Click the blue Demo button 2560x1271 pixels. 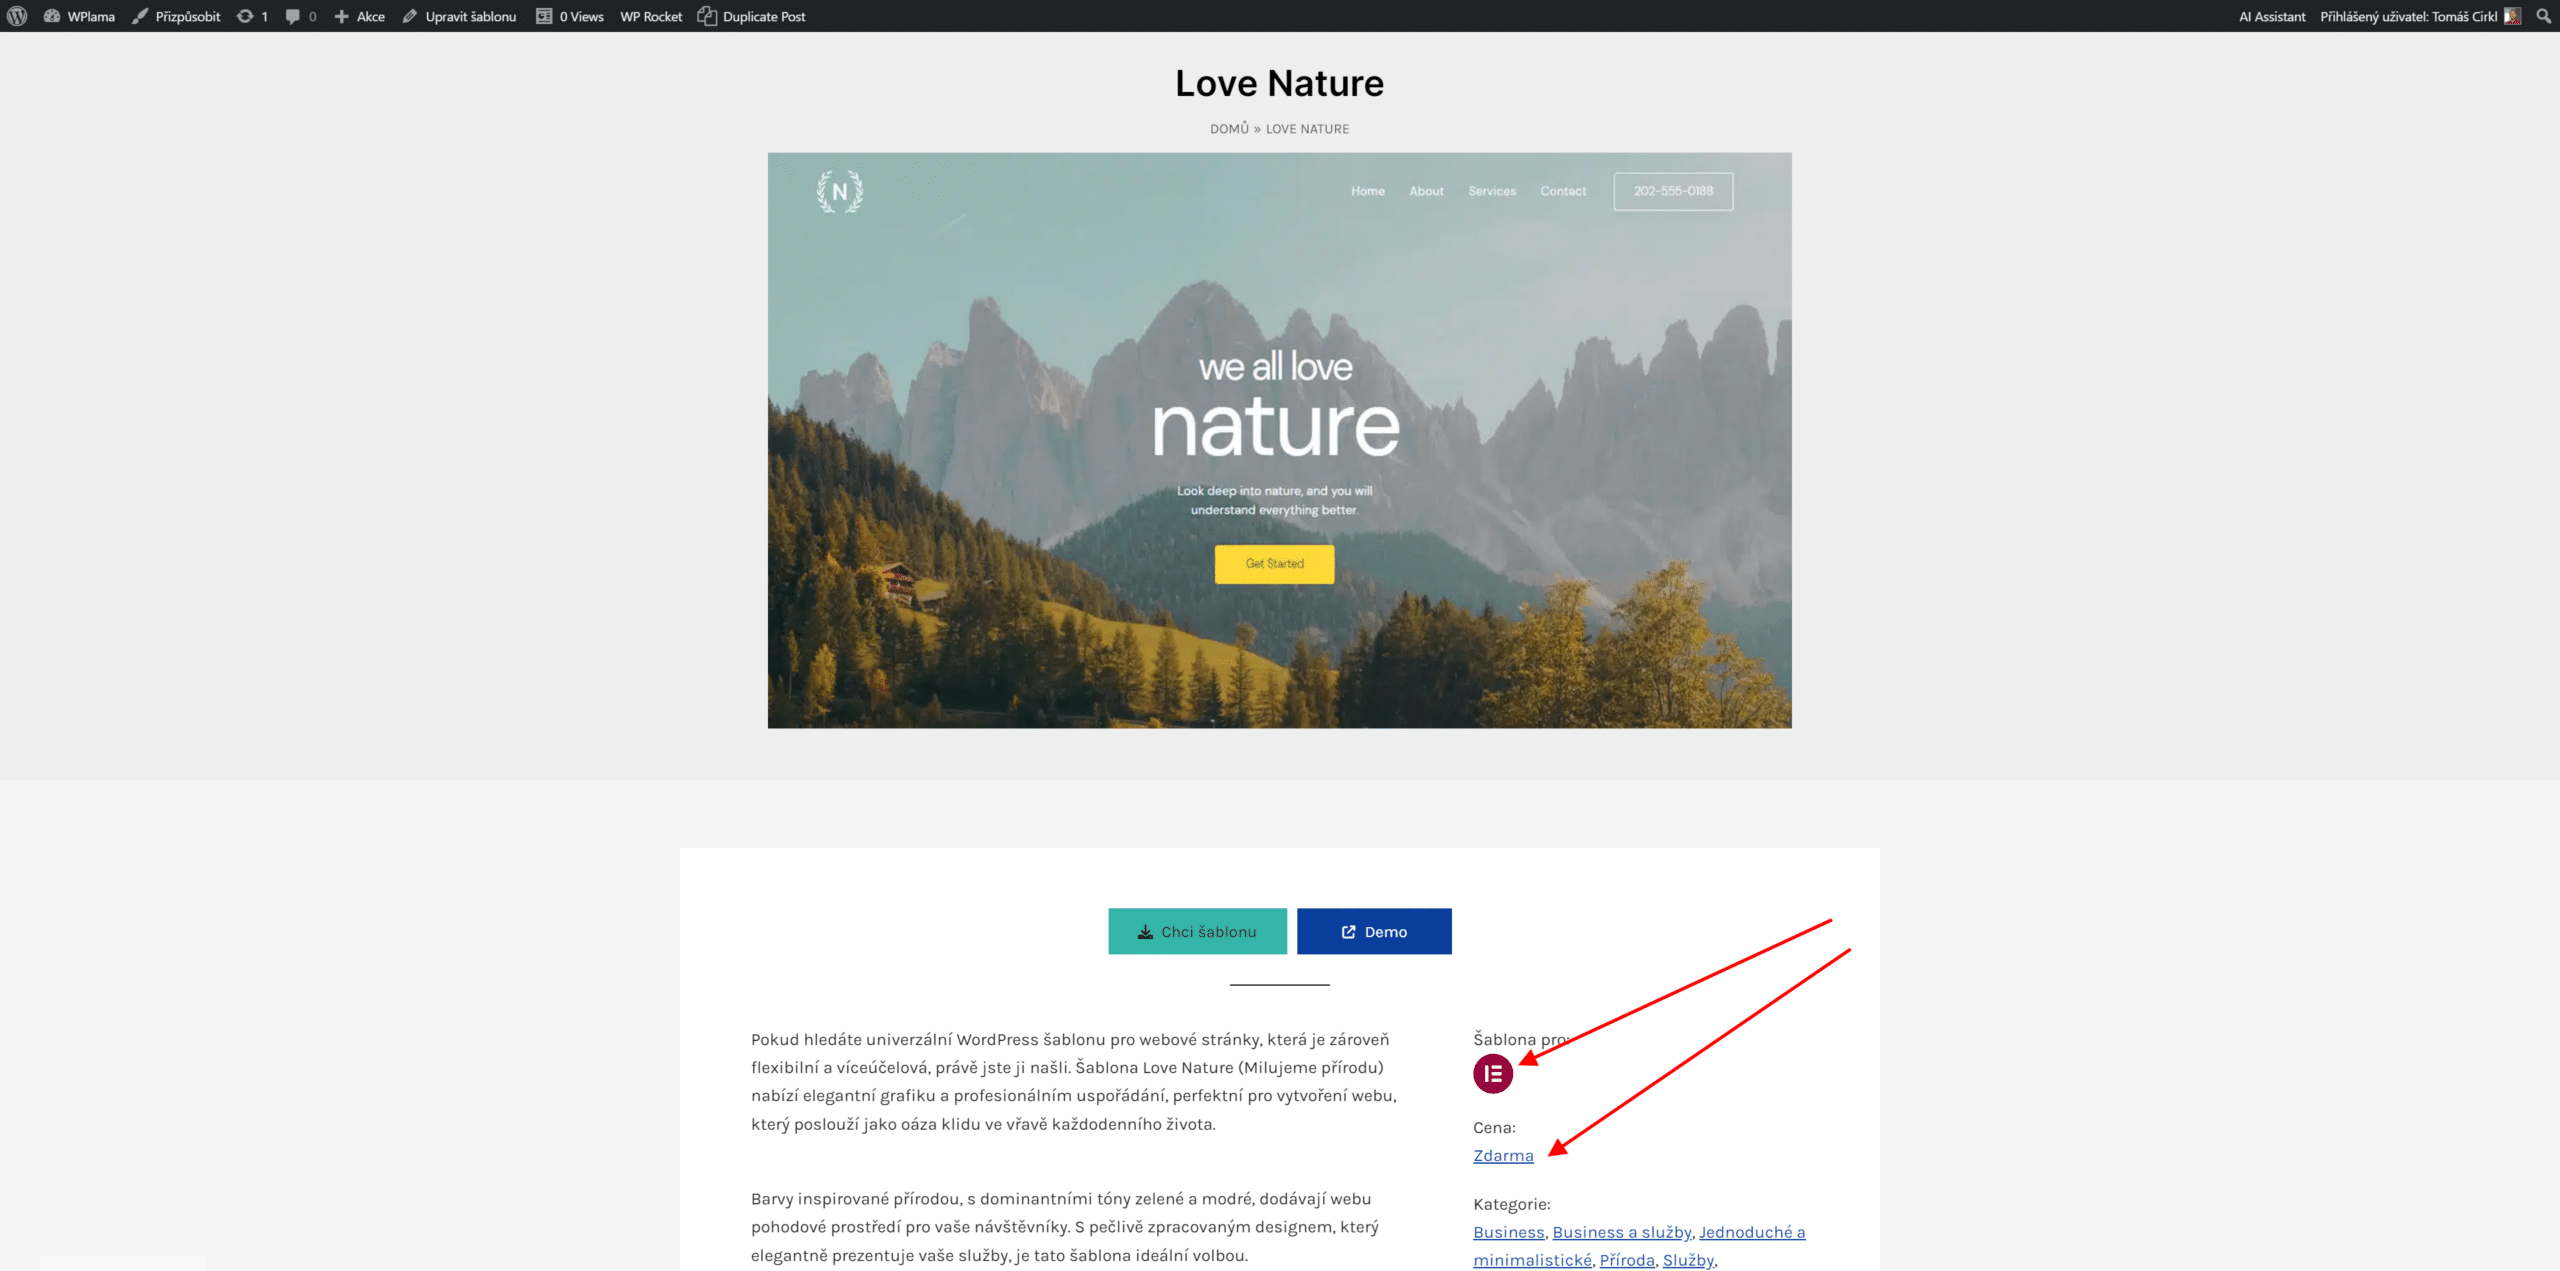tap(1374, 931)
